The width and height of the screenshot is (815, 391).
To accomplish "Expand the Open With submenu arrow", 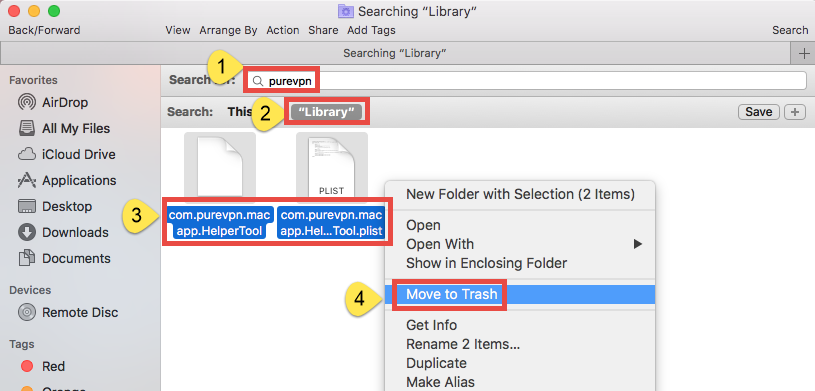I will tap(637, 244).
